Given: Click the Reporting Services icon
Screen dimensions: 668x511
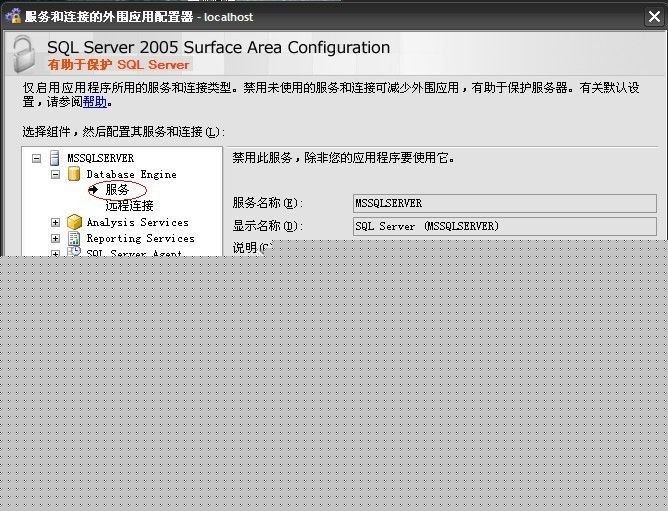Looking at the screenshot, I should [x=74, y=239].
